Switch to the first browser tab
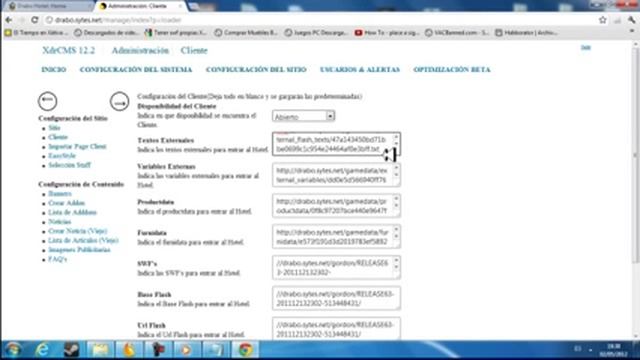 pyautogui.click(x=48, y=6)
